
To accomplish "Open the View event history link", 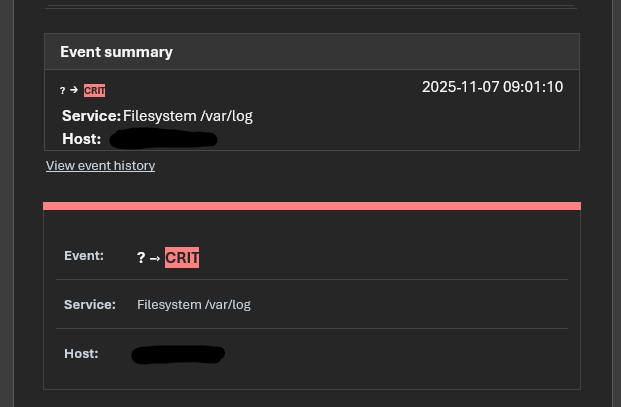I will pyautogui.click(x=100, y=166).
